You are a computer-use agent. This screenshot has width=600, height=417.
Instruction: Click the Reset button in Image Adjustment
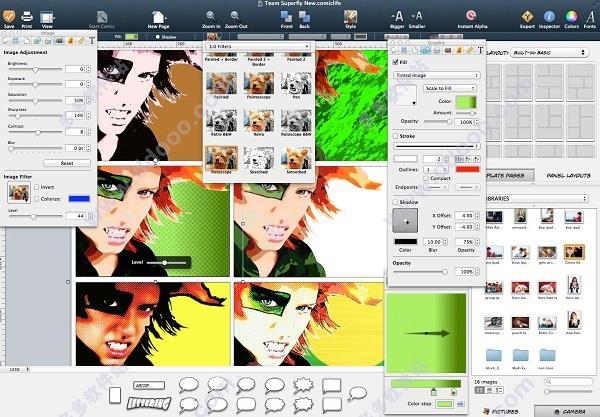pyautogui.click(x=67, y=163)
